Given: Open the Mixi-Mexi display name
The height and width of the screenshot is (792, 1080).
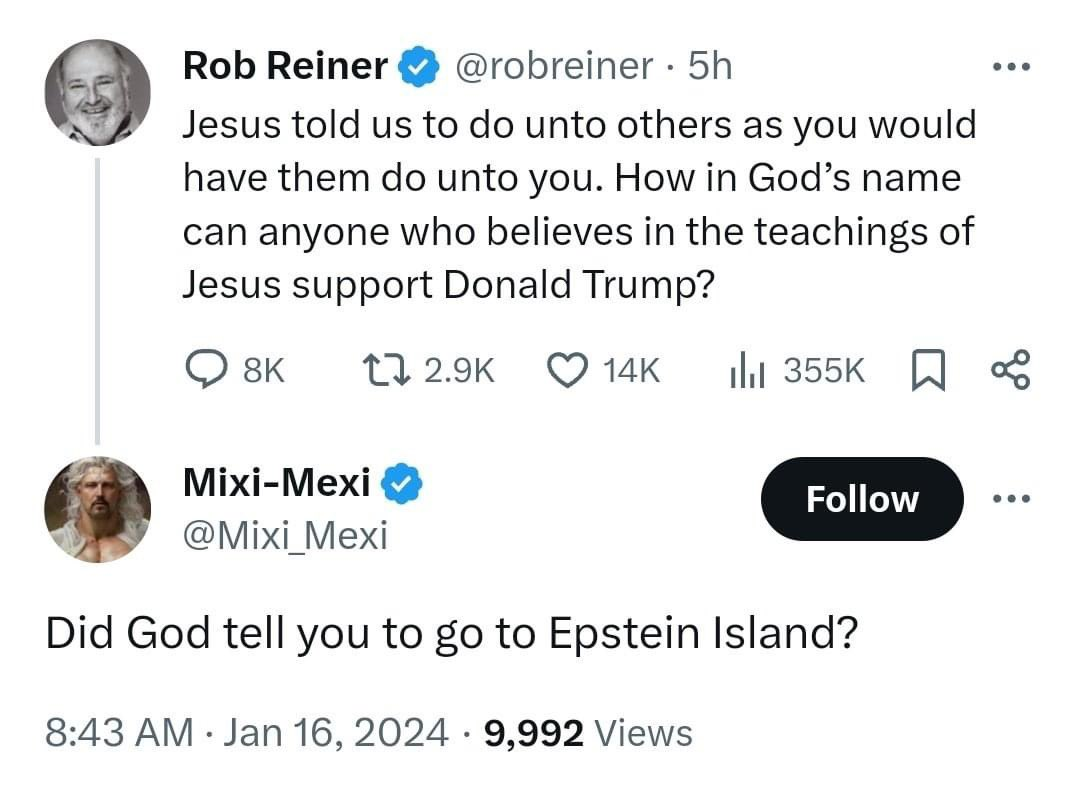Looking at the screenshot, I should (277, 484).
